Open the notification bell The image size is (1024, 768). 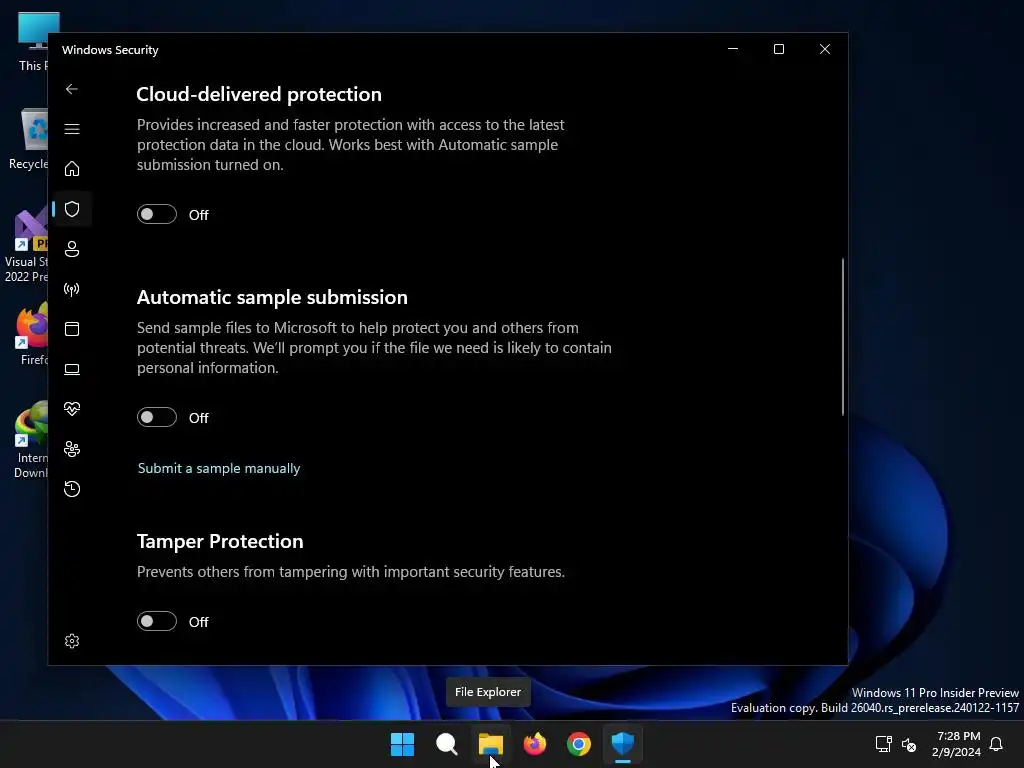click(996, 744)
